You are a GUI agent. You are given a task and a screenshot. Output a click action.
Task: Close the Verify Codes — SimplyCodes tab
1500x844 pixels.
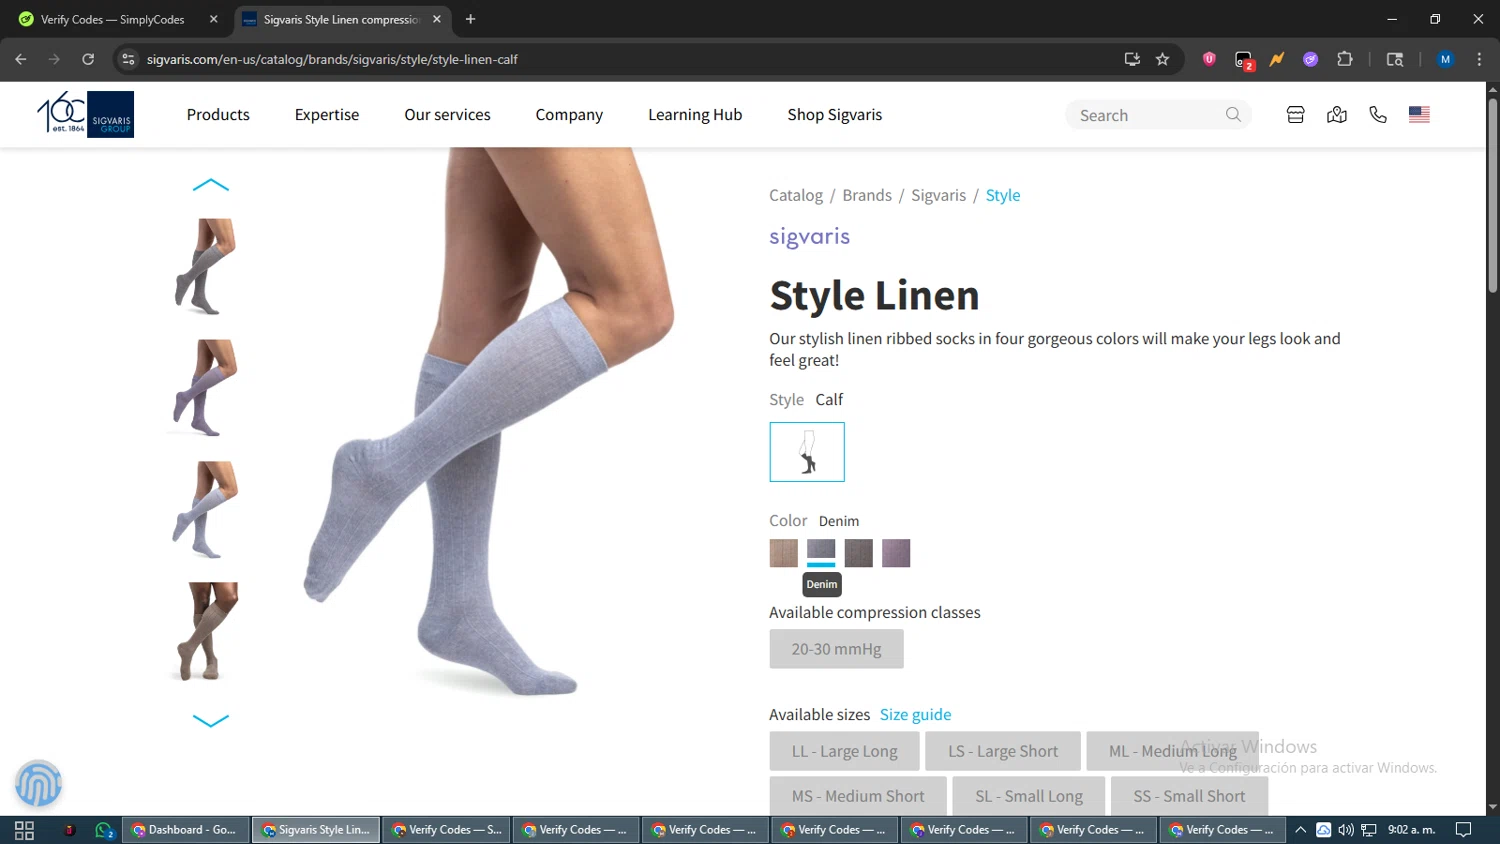click(213, 19)
